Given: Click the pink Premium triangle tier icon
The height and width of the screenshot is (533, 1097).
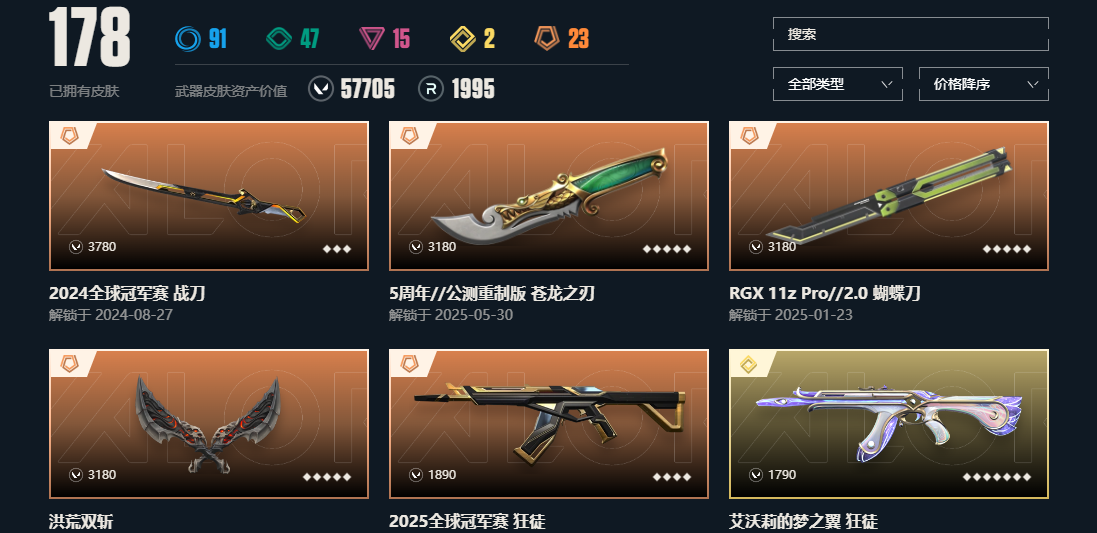Looking at the screenshot, I should coord(371,38).
